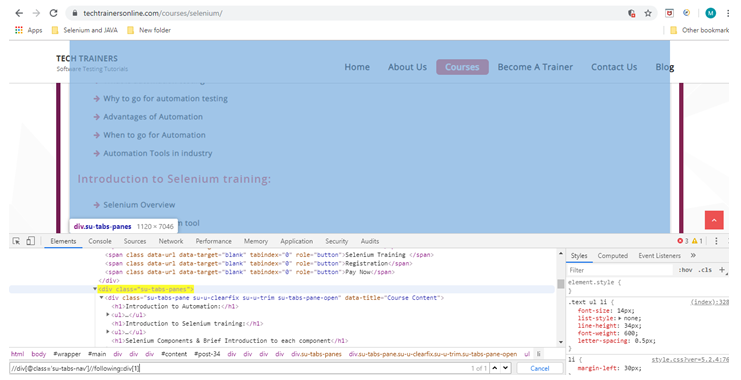
Task: Activate the DevTools inspect element picker
Action: click(x=17, y=241)
